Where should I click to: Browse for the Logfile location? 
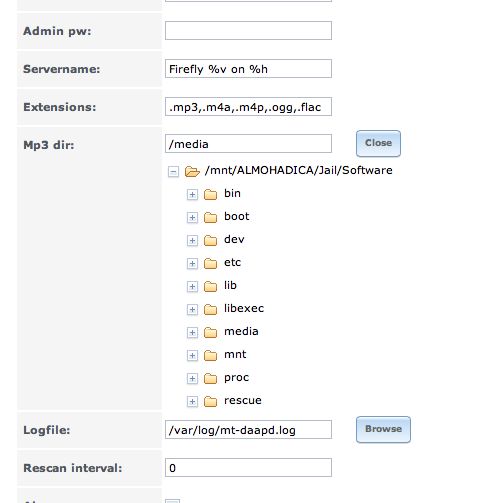tap(383, 429)
